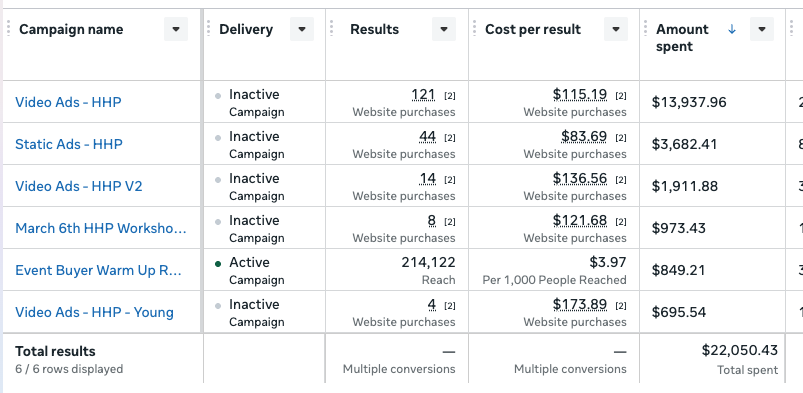Click the $13,937.96 amount spent
This screenshot has width=803, height=393.
[689, 102]
